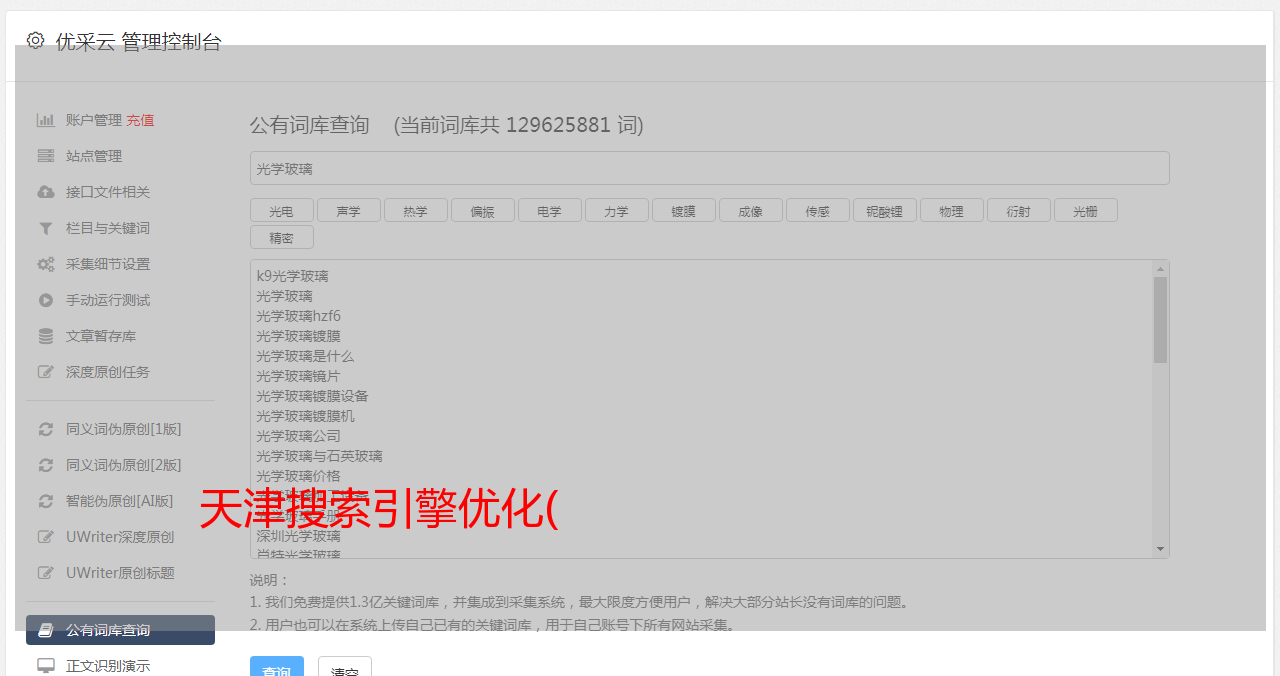Image resolution: width=1280 pixels, height=676 pixels.
Task: Click the cloud upload icon for 接口文件相关
Action: [x=45, y=192]
